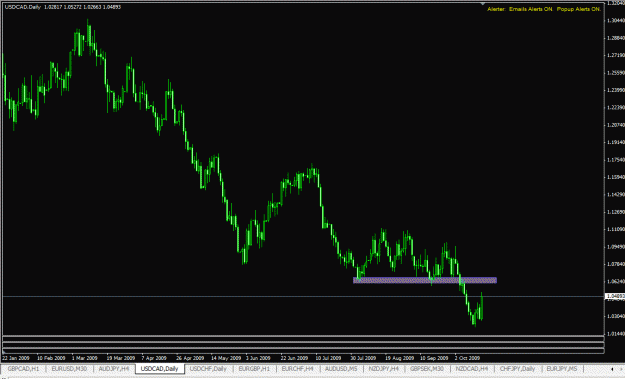
Task: Click the 3 Jun 2009 date label
Action: [258, 358]
